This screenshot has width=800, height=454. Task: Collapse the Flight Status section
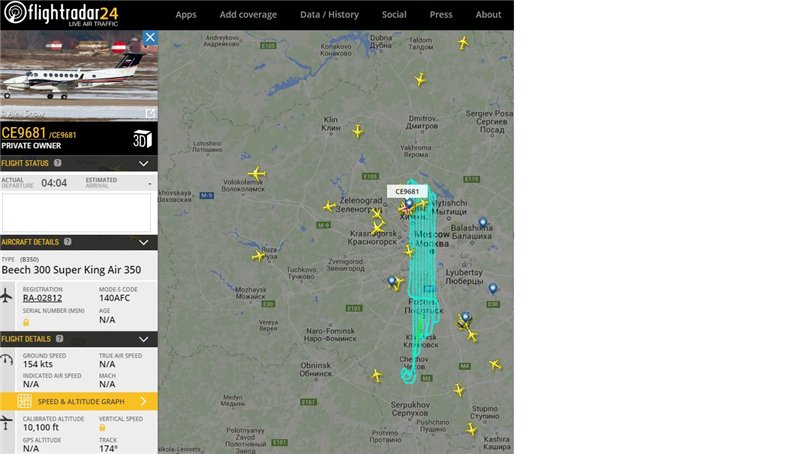pyautogui.click(x=144, y=163)
